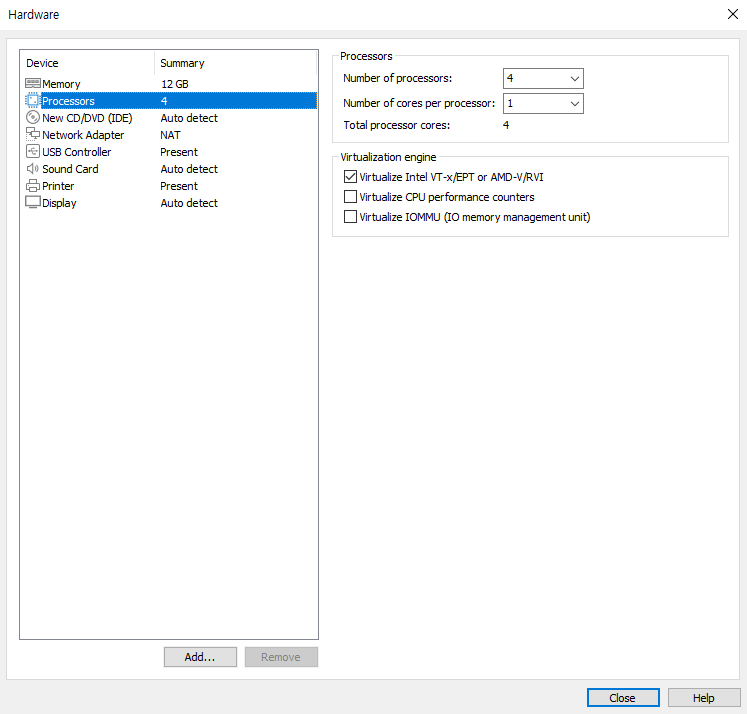The width and height of the screenshot is (747, 714).
Task: Click Present summary for USB Controller
Action: click(x=179, y=152)
